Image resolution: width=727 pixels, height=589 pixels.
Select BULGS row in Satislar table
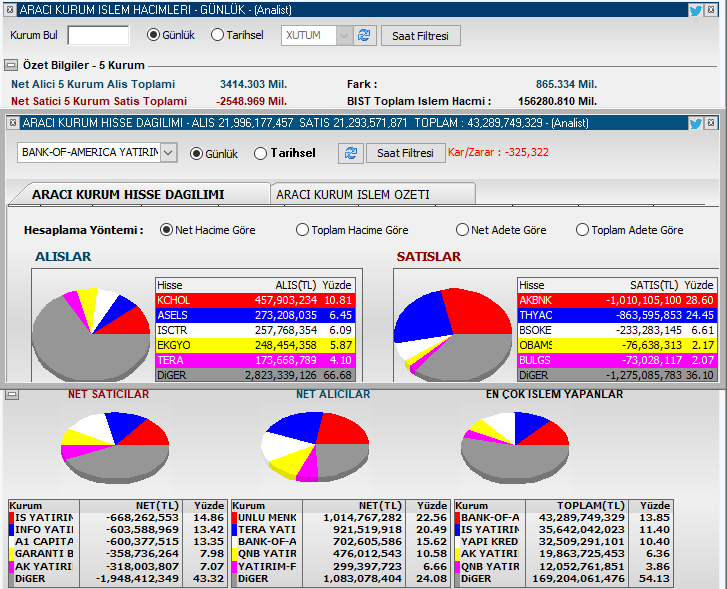pyautogui.click(x=617, y=360)
